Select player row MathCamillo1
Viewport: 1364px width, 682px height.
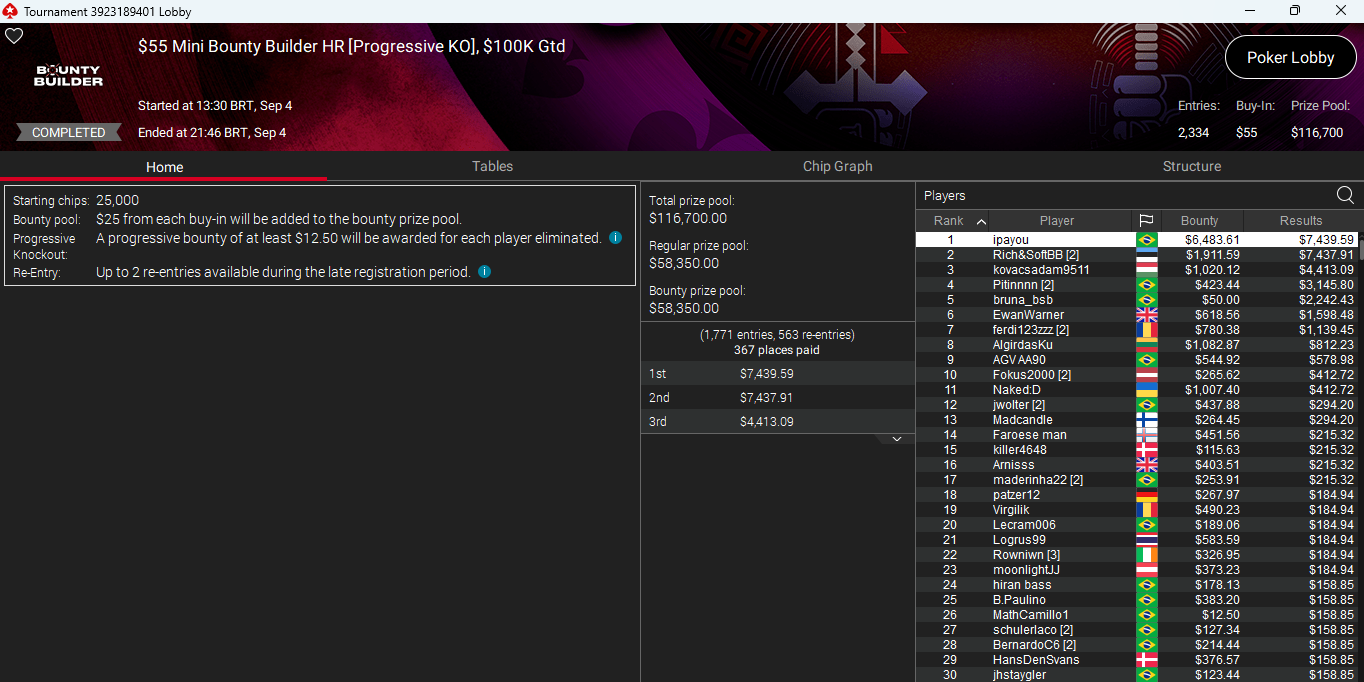coord(1136,615)
